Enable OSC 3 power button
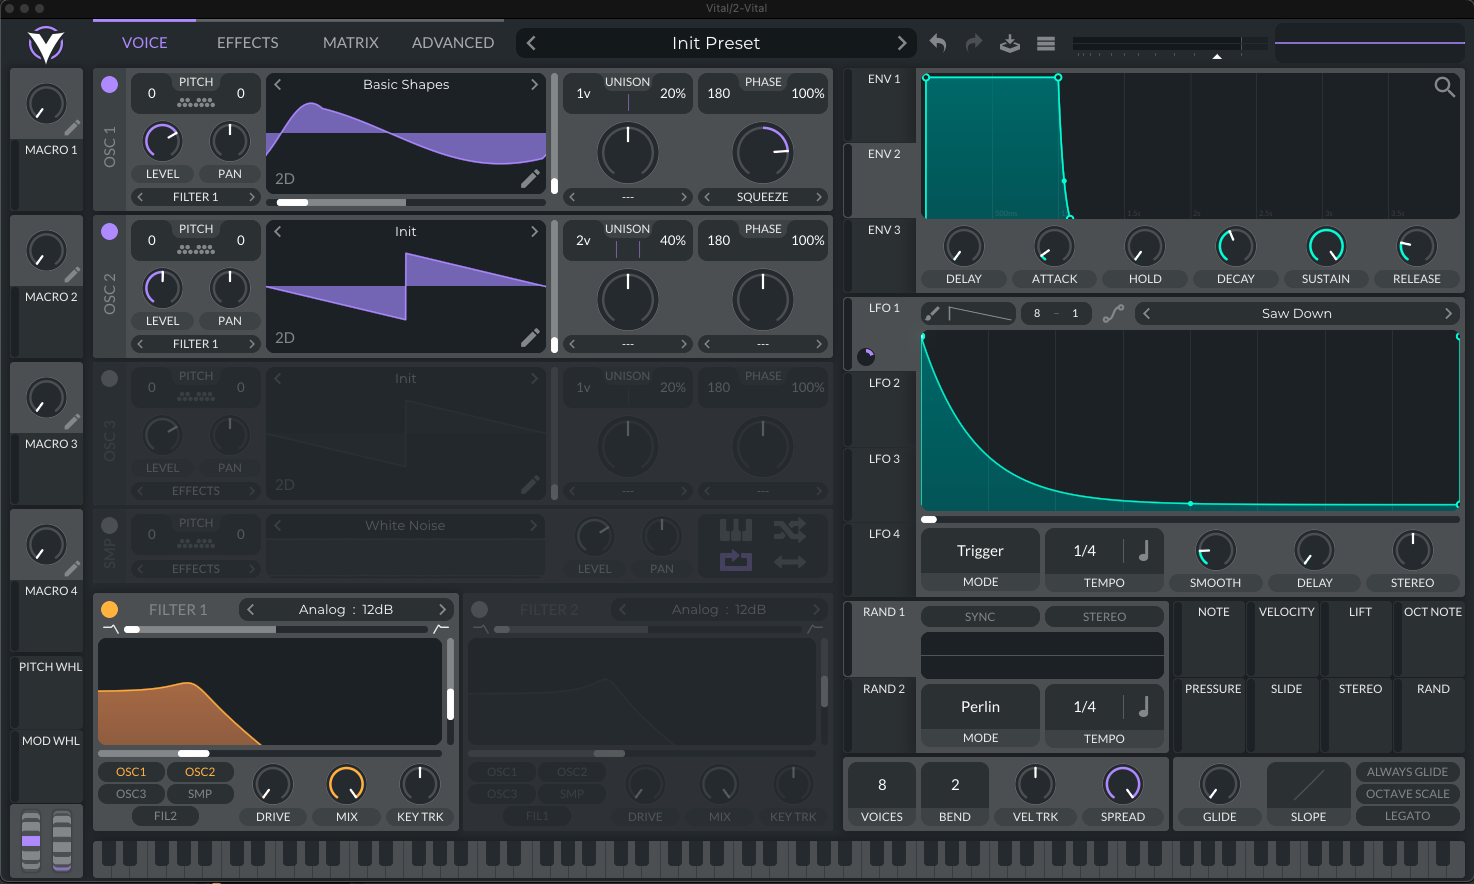Image resolution: width=1474 pixels, height=884 pixels. (110, 379)
